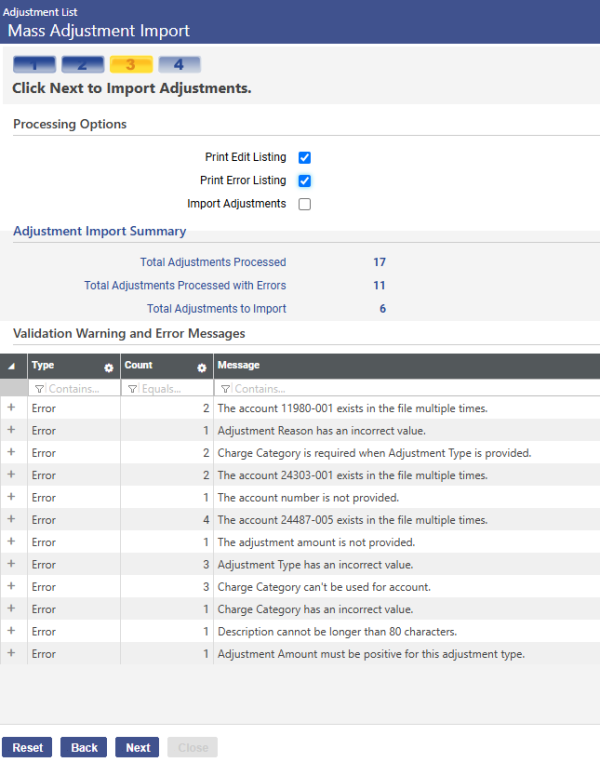The image size is (600, 762).
Task: Select message about account 24487-005 duplicates
Action: coord(353,520)
